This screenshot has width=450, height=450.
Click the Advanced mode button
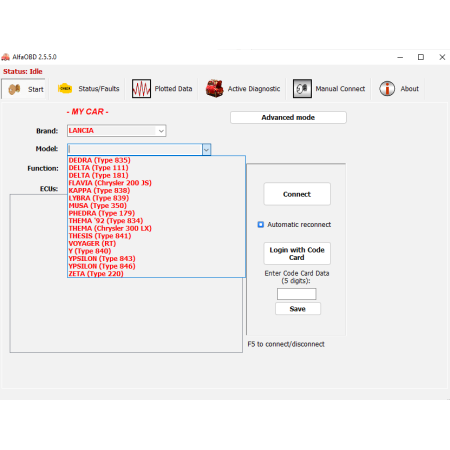click(288, 117)
